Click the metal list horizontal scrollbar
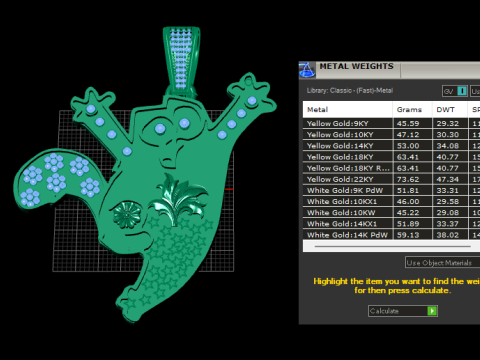 (x=392, y=246)
